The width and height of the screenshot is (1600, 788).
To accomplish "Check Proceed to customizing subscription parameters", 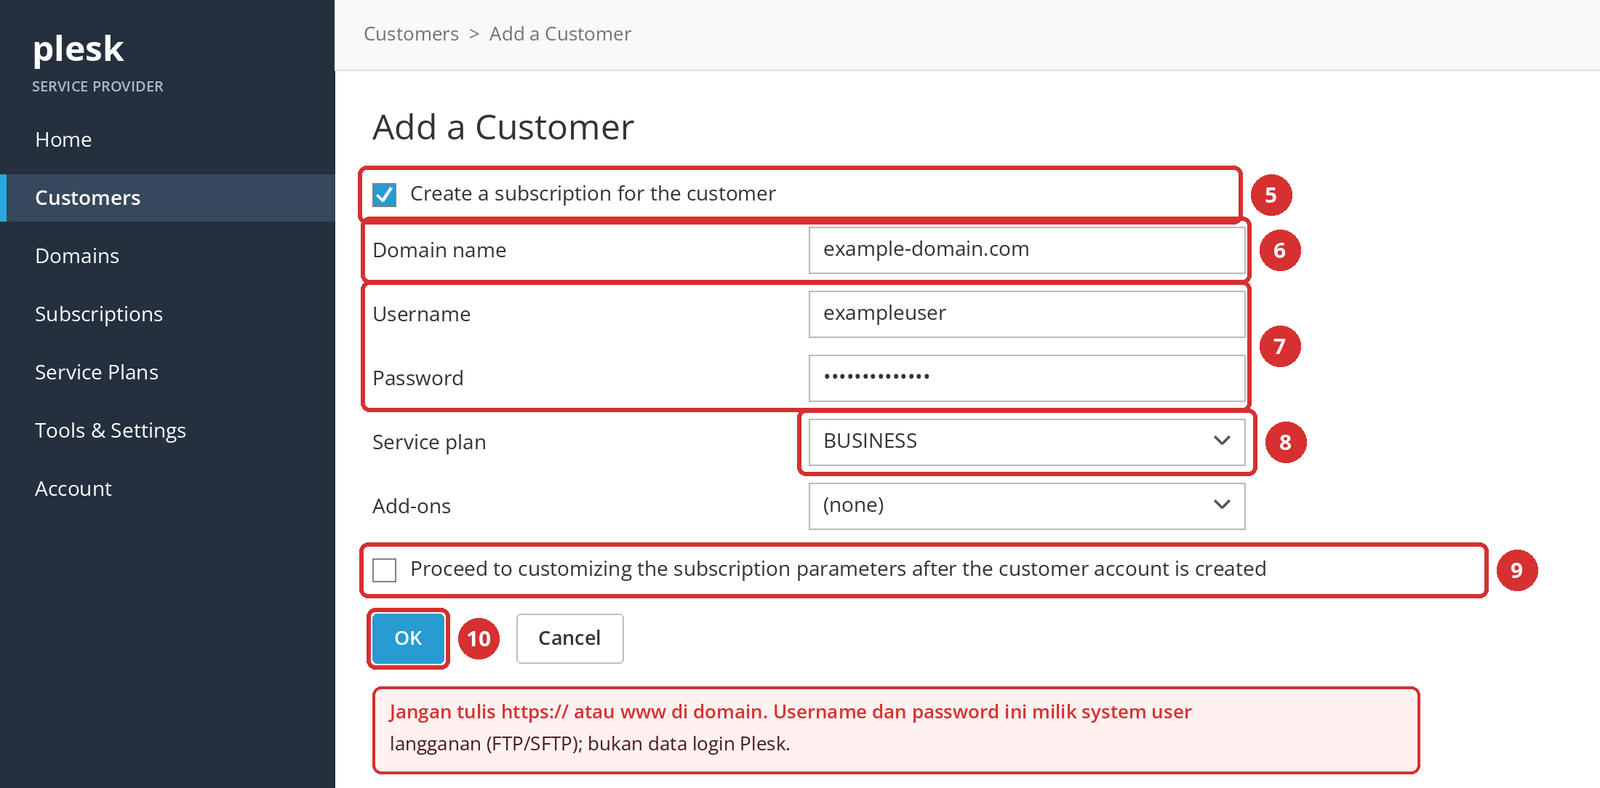I will tap(384, 570).
